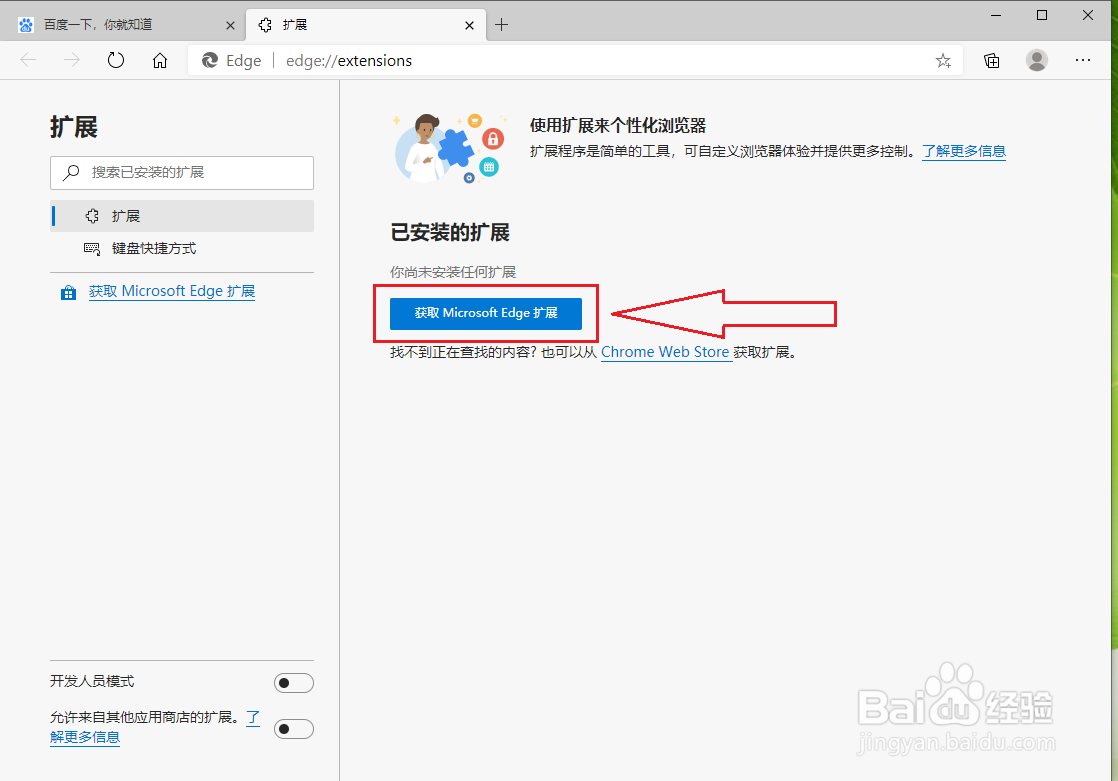Open the Collections icon
The image size is (1118, 781).
[x=992, y=61]
